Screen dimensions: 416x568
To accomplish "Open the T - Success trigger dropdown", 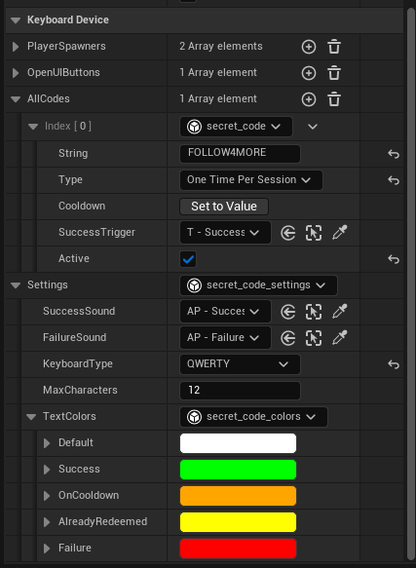I will (225, 233).
